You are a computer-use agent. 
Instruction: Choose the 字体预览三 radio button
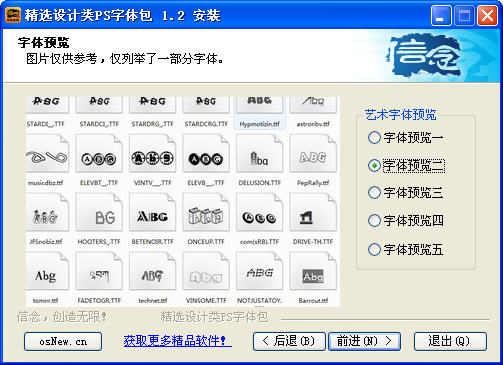[x=374, y=193]
